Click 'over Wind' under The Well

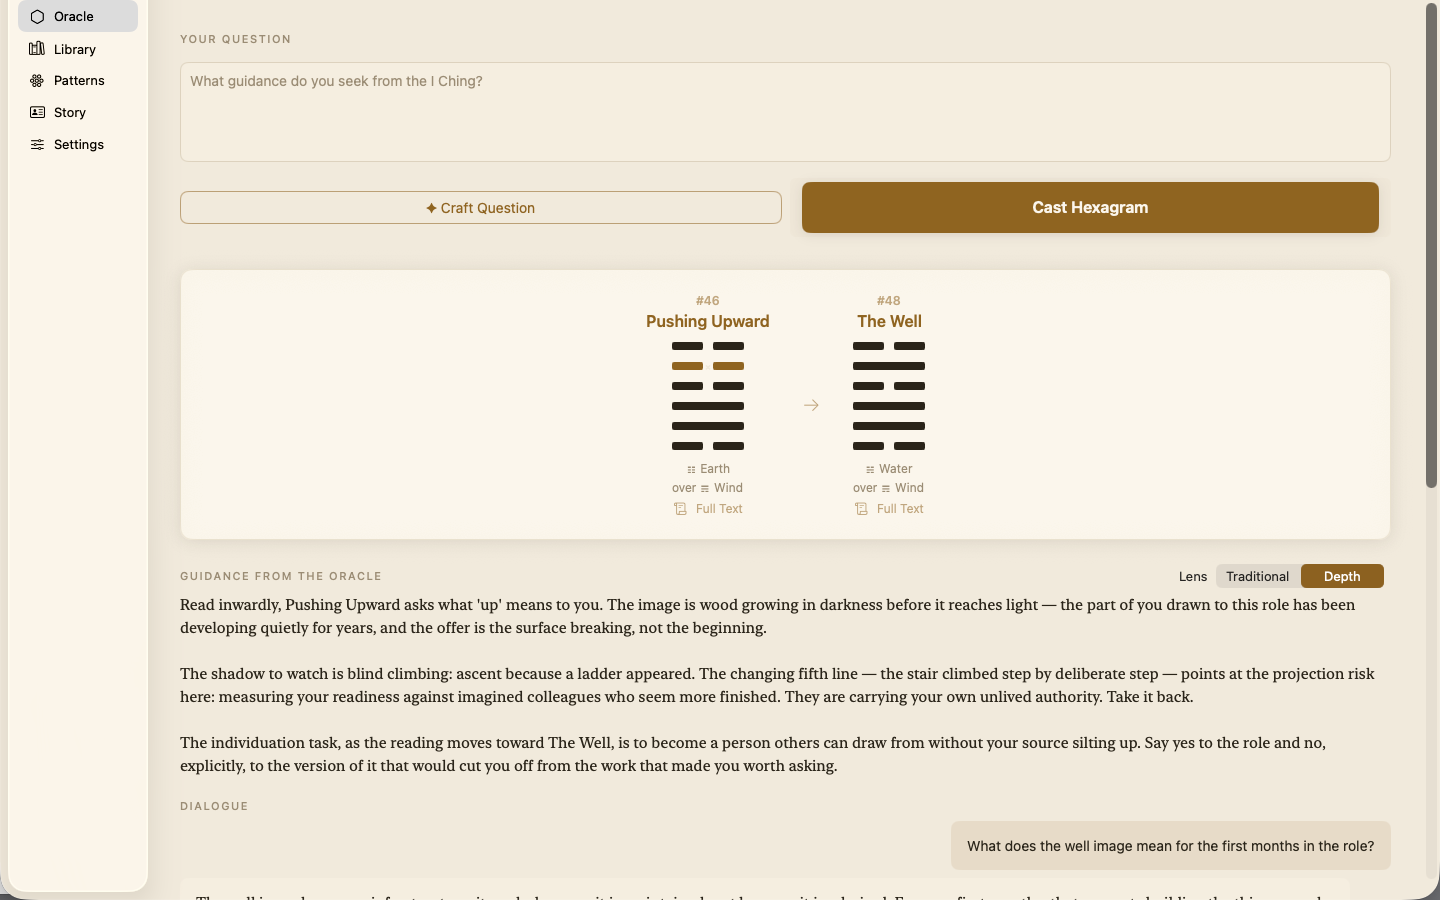pos(889,488)
